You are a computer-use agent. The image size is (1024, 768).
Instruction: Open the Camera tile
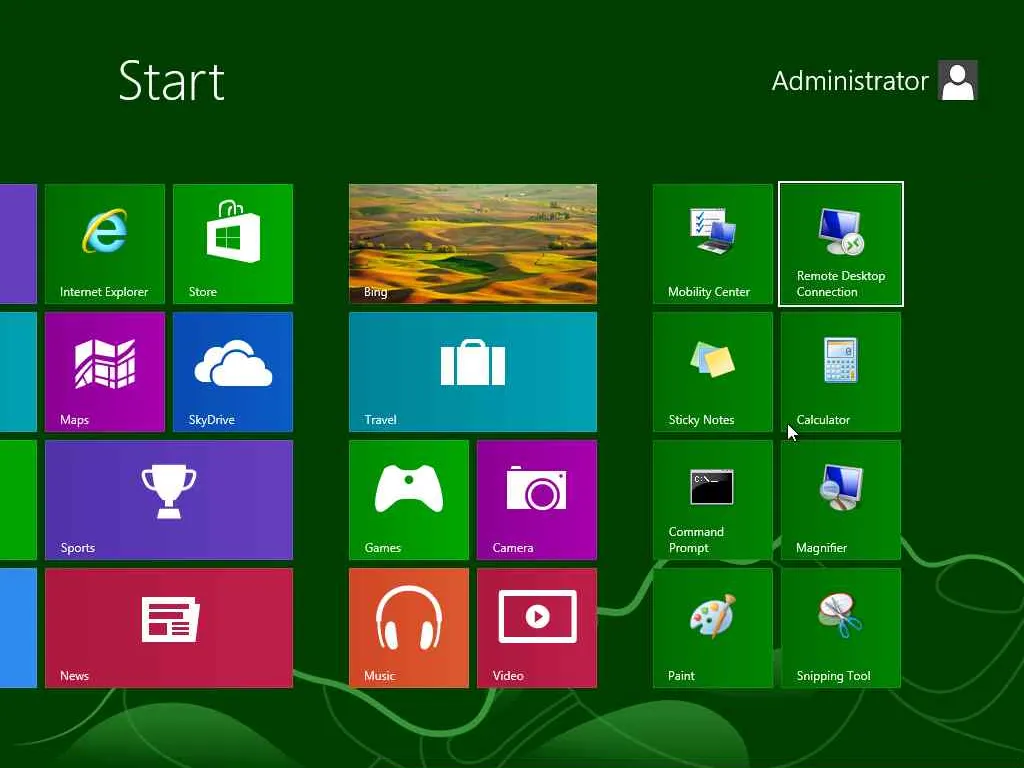[x=537, y=500]
